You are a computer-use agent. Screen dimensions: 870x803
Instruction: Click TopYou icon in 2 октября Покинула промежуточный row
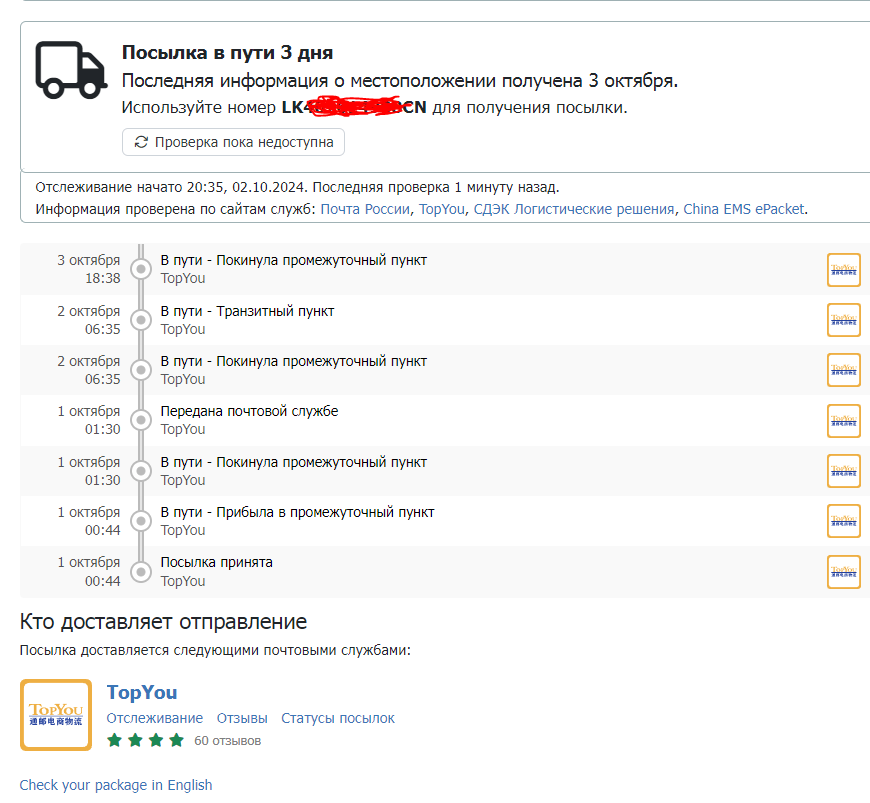[x=843, y=370]
